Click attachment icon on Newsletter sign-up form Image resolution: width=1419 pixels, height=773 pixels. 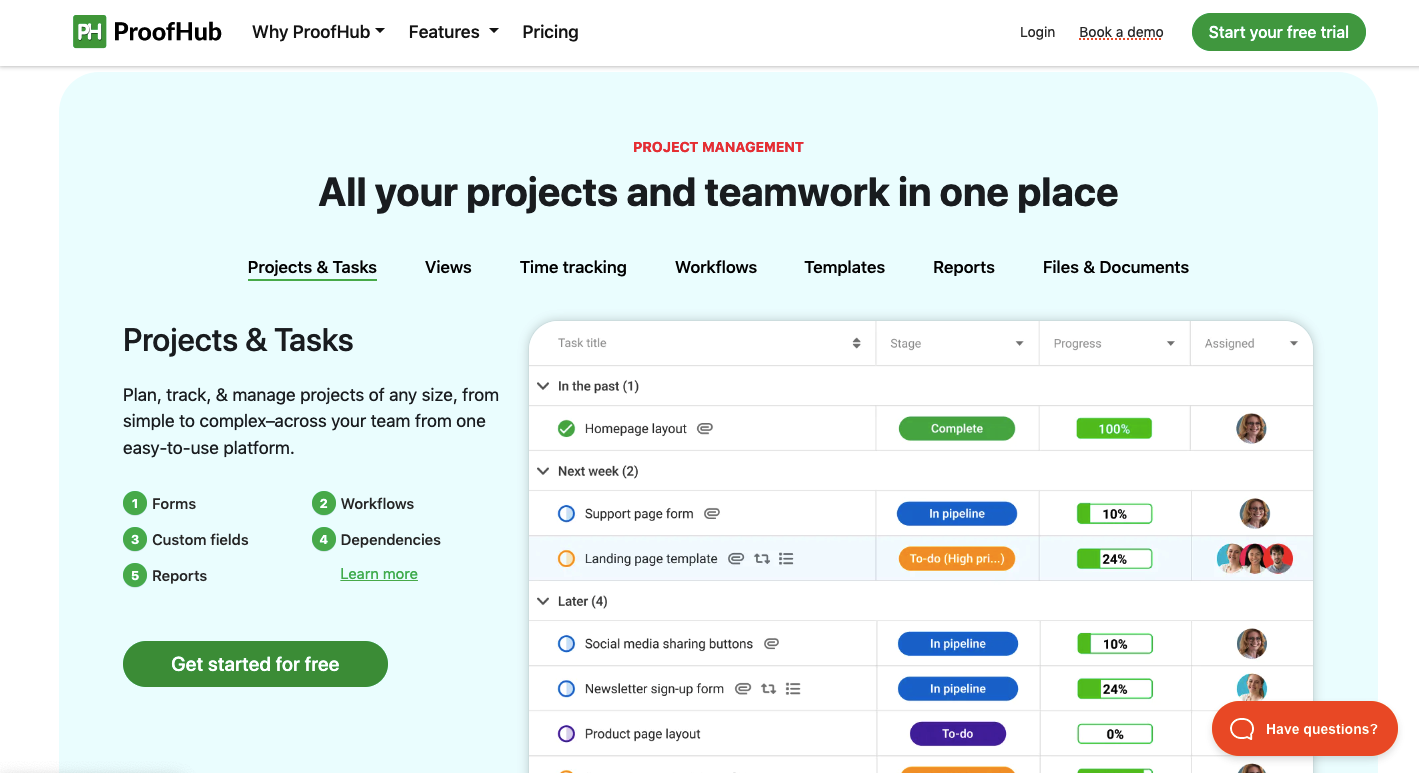[x=743, y=689]
